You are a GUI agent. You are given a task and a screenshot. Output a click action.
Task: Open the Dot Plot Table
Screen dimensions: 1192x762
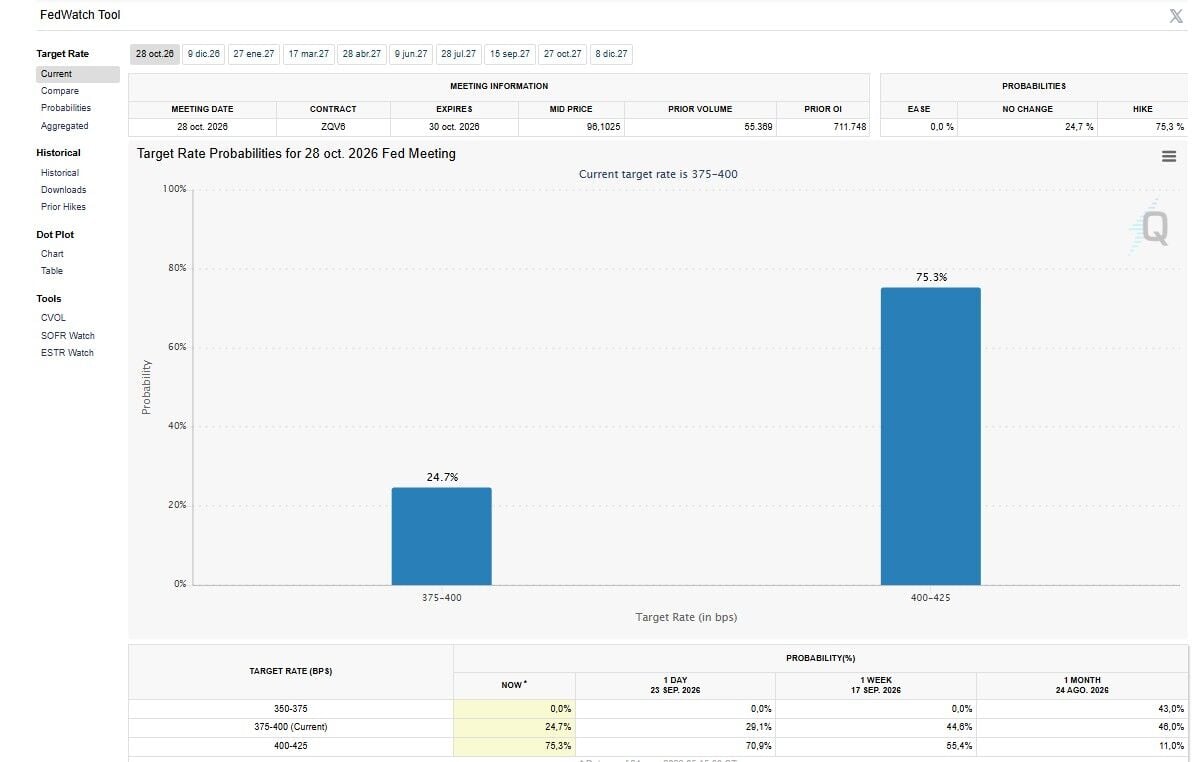pos(52,270)
